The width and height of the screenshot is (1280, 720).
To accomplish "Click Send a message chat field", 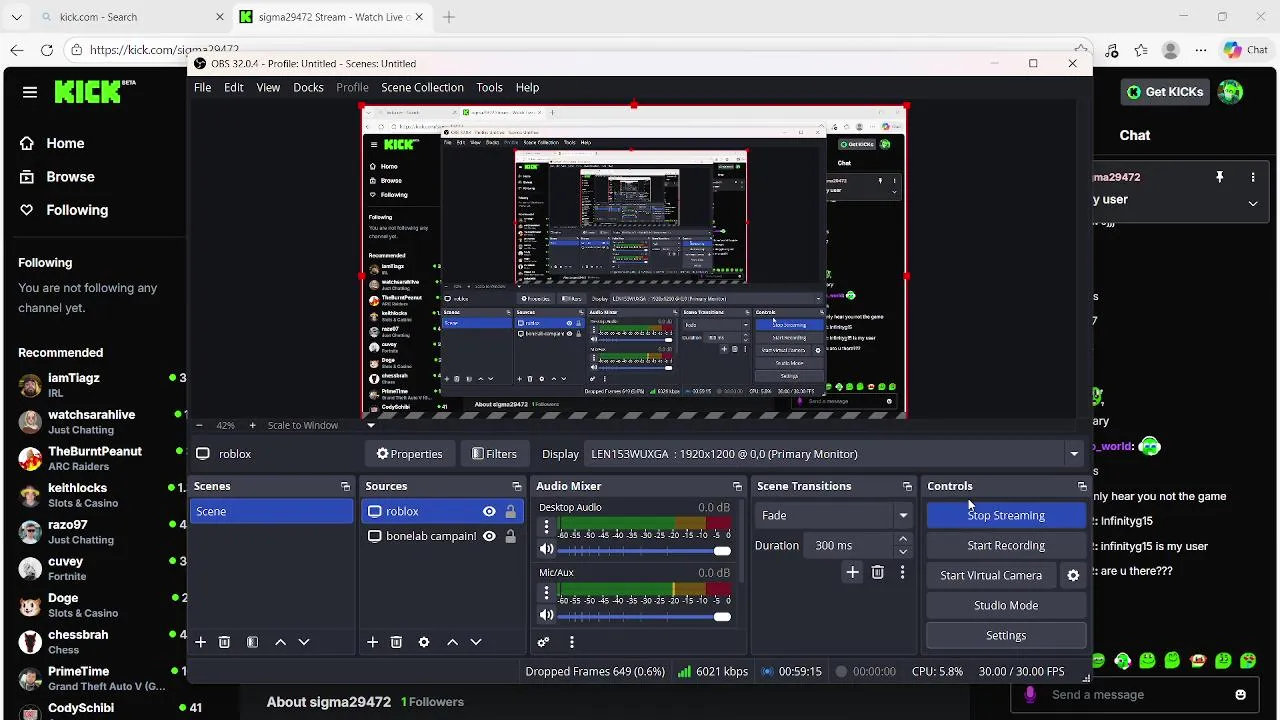I will click(1135, 695).
